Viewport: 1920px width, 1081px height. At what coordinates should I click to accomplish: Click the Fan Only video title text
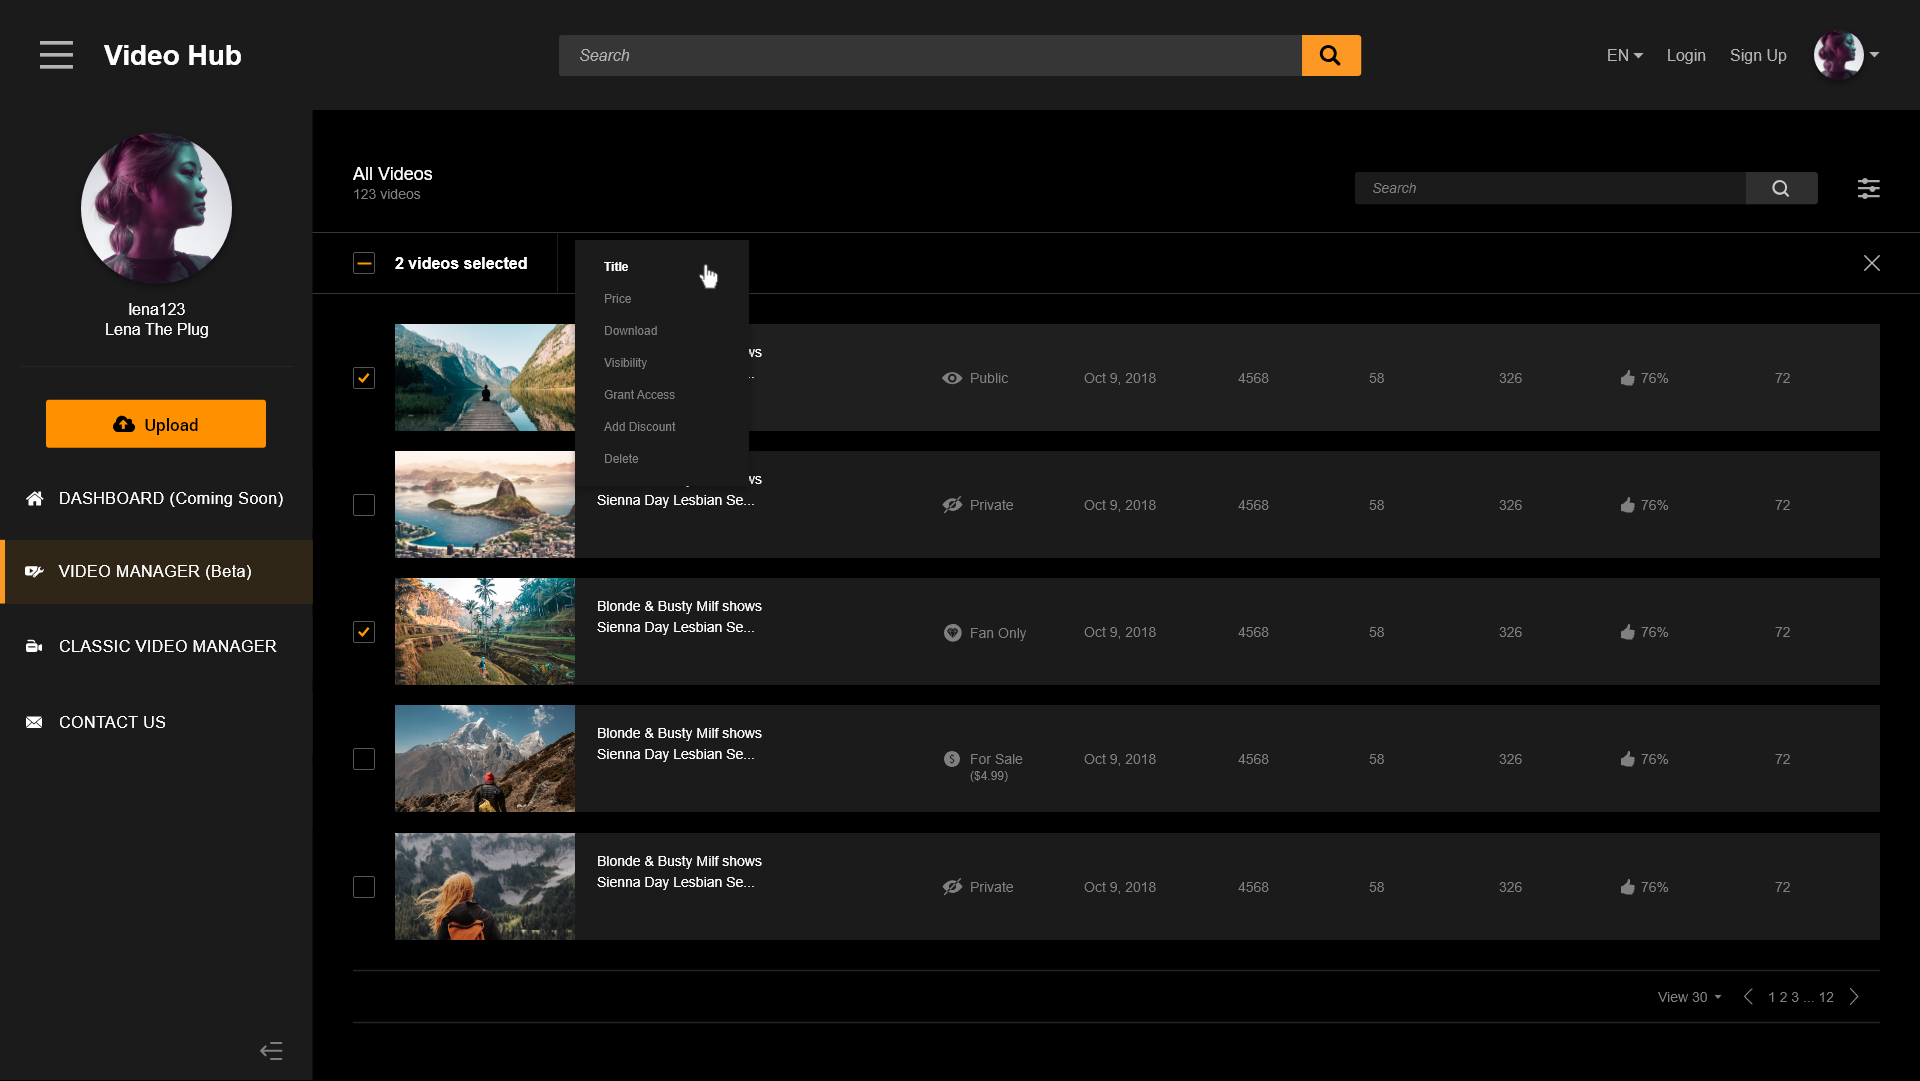coord(679,617)
